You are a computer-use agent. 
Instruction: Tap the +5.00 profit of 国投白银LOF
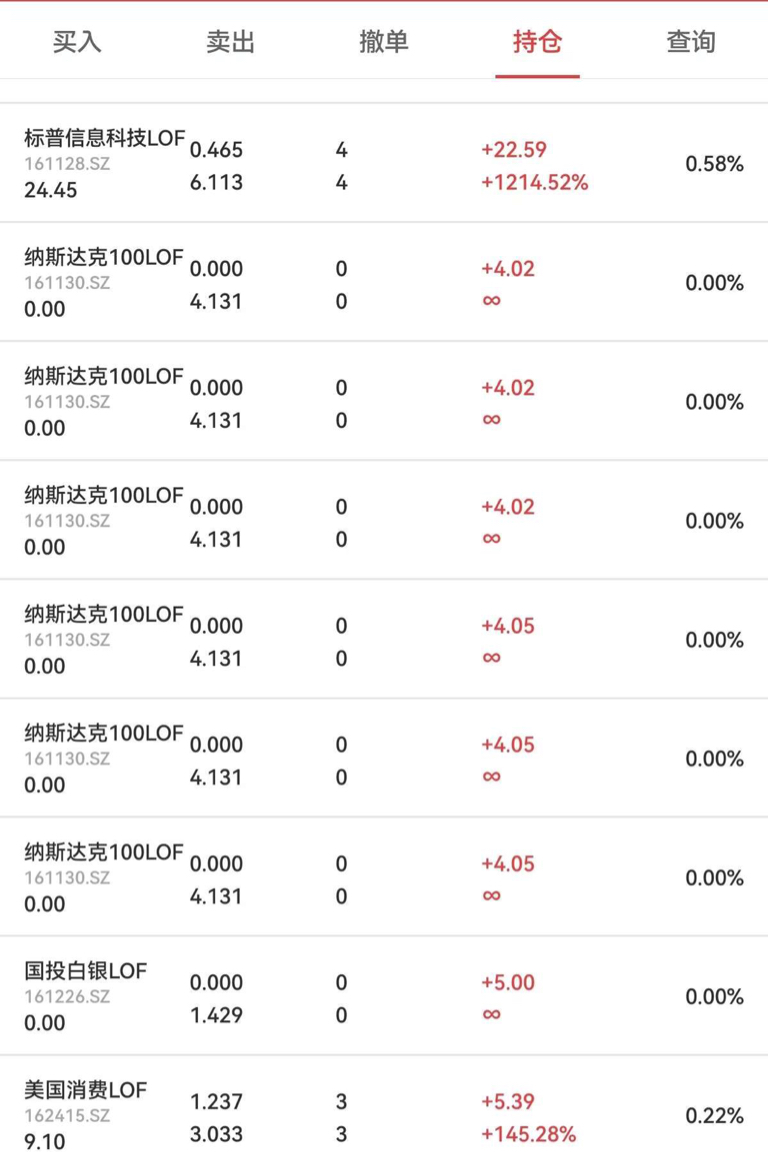508,982
